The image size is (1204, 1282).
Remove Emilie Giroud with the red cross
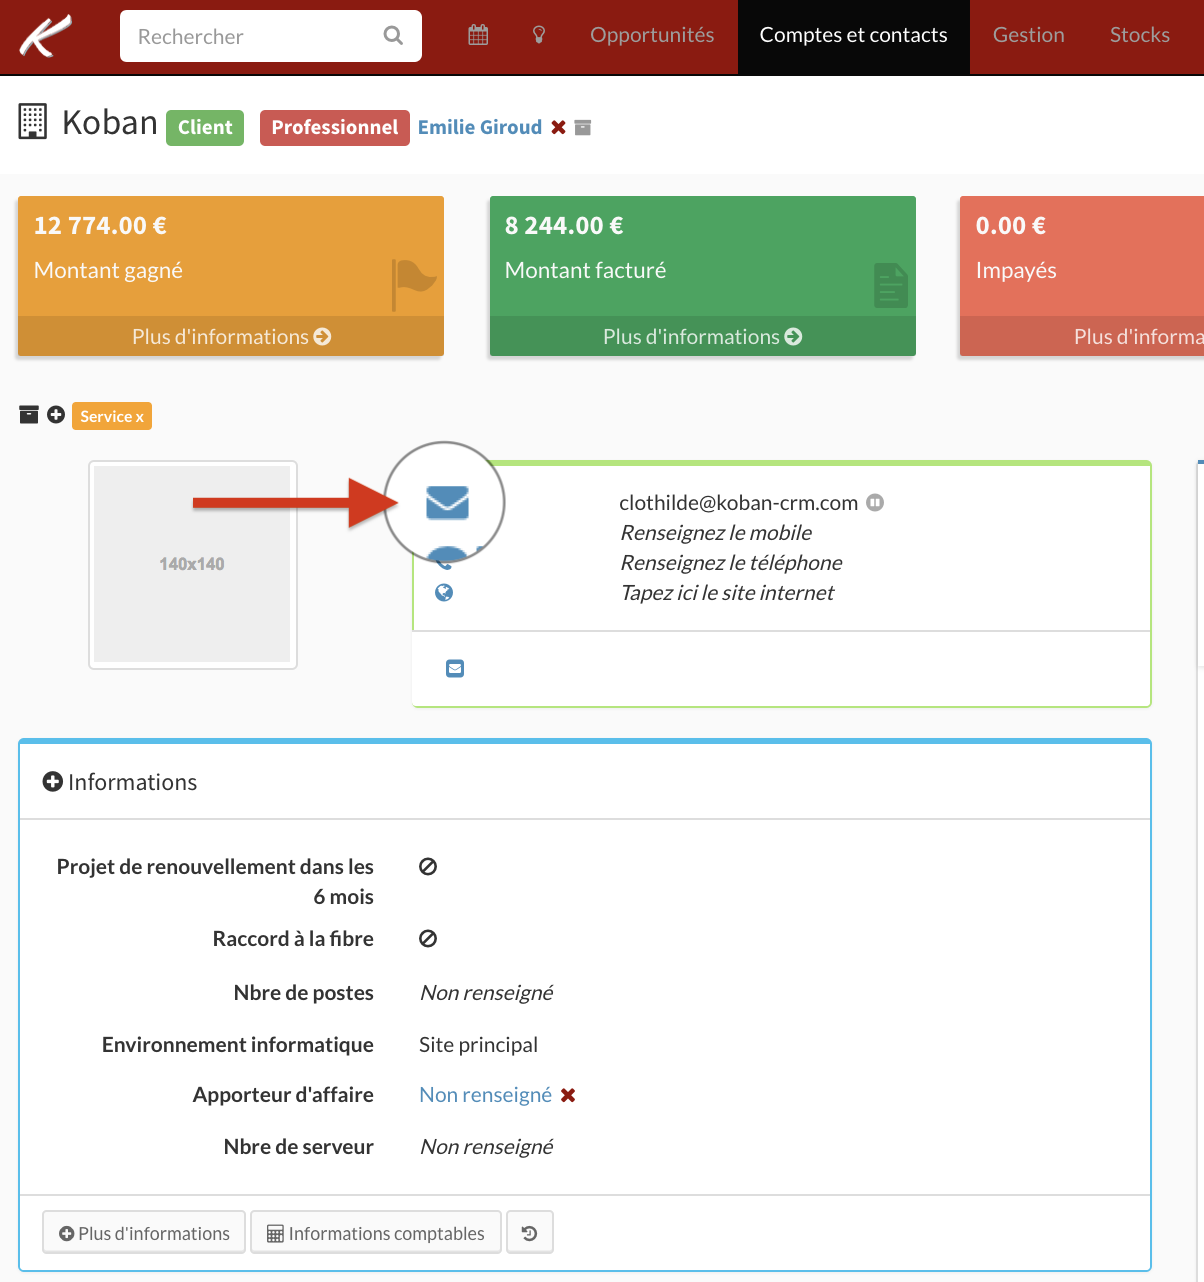[x=559, y=127]
